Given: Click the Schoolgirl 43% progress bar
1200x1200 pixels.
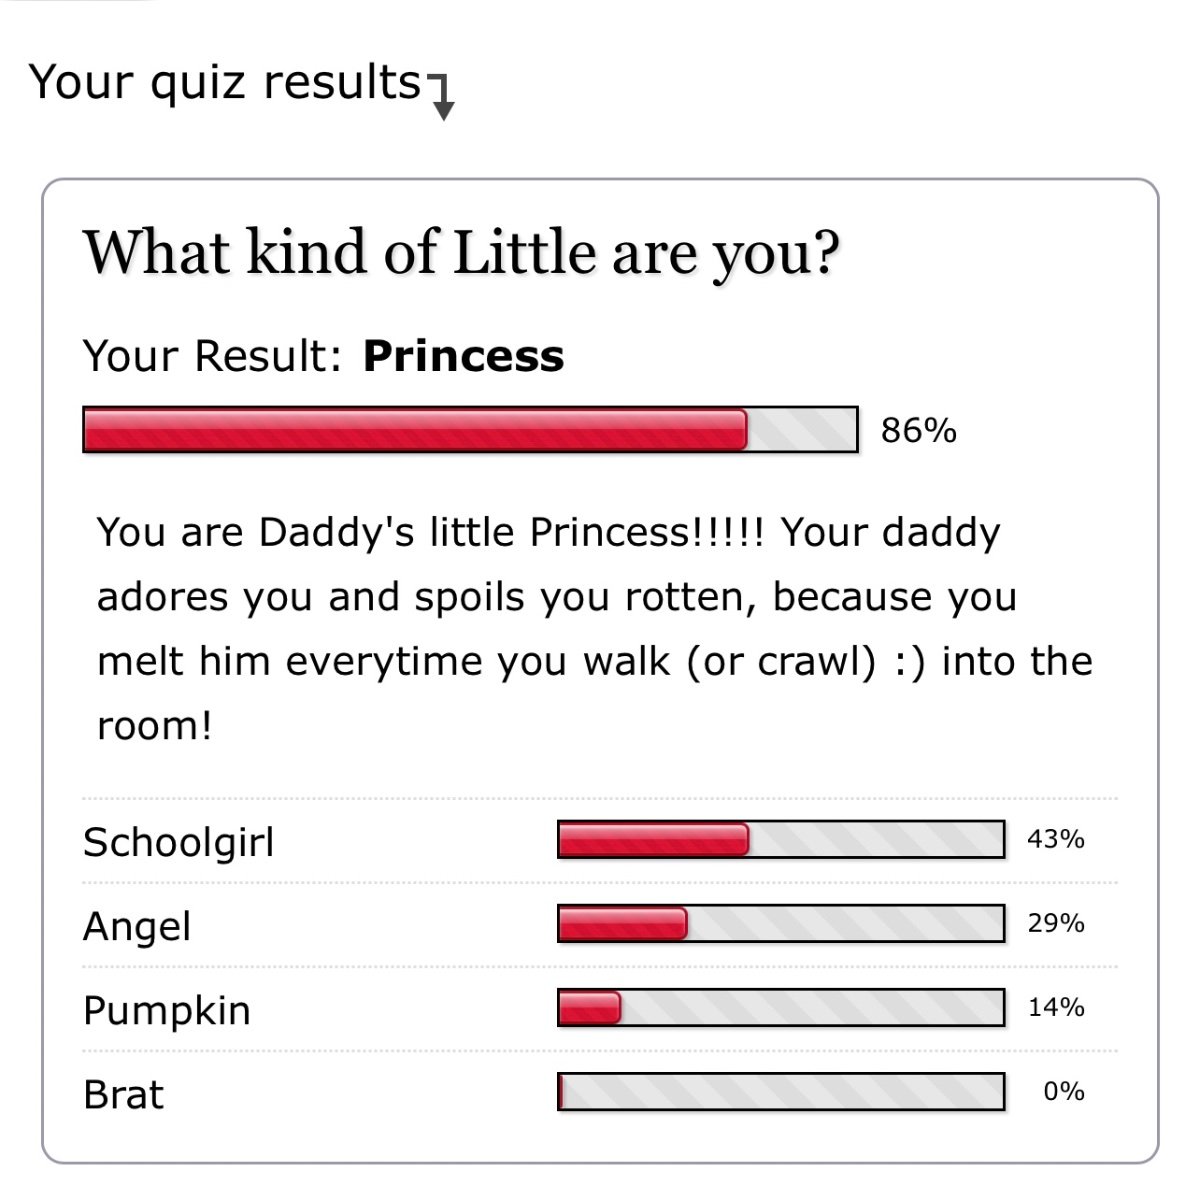Looking at the screenshot, I should 781,839.
